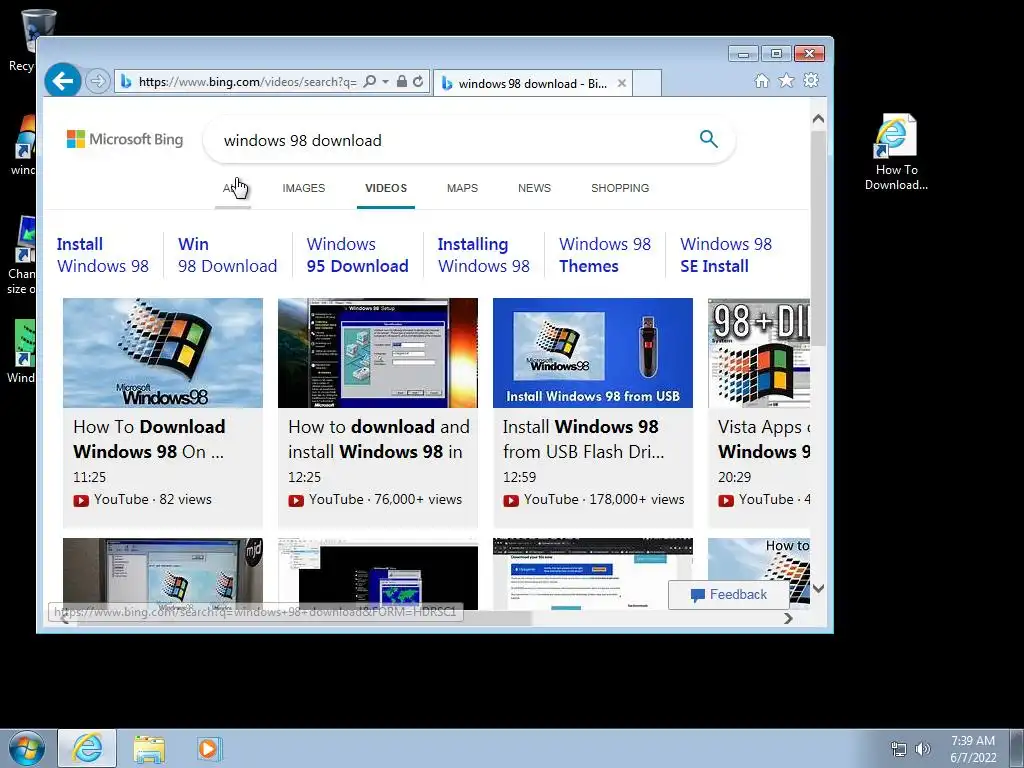Screen dimensions: 1024x768
Task: Open Favorites with the star icon
Action: pos(786,80)
